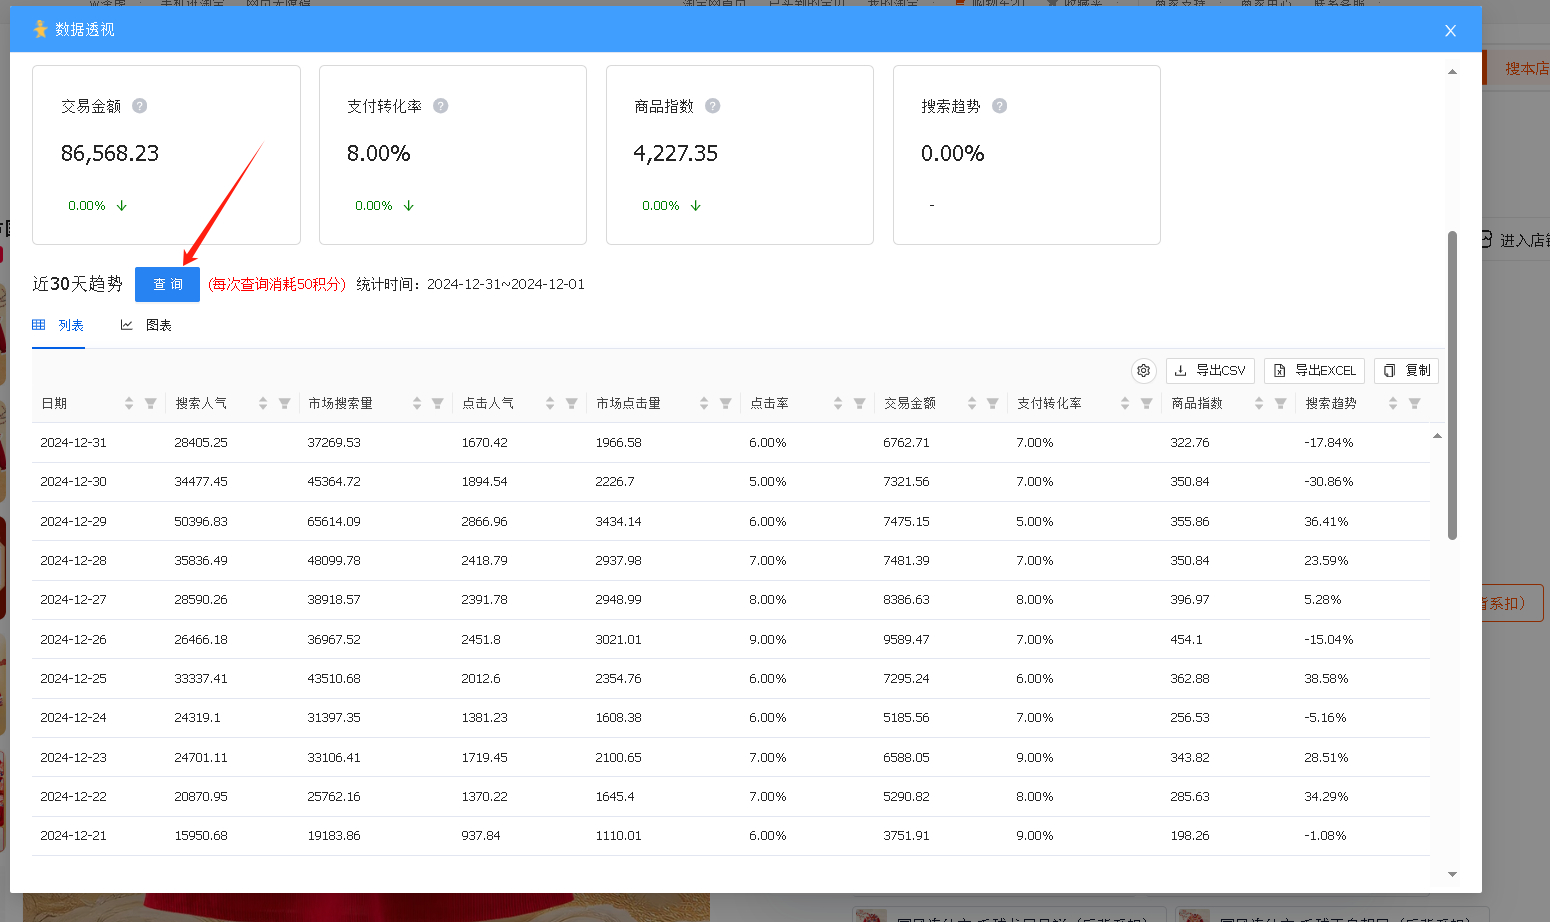Select the 2024-12-24 date cell
1550x922 pixels.
[73, 718]
